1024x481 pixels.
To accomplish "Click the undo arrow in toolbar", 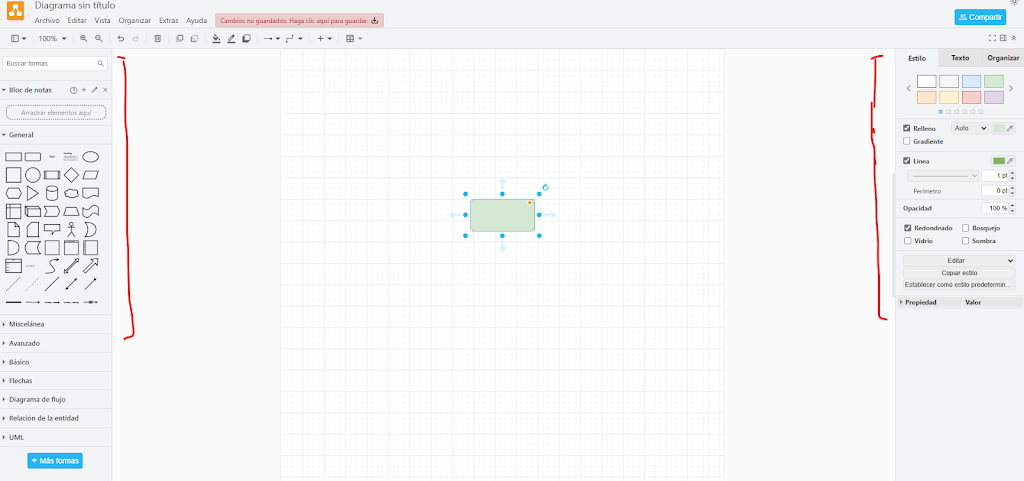I will (121, 39).
